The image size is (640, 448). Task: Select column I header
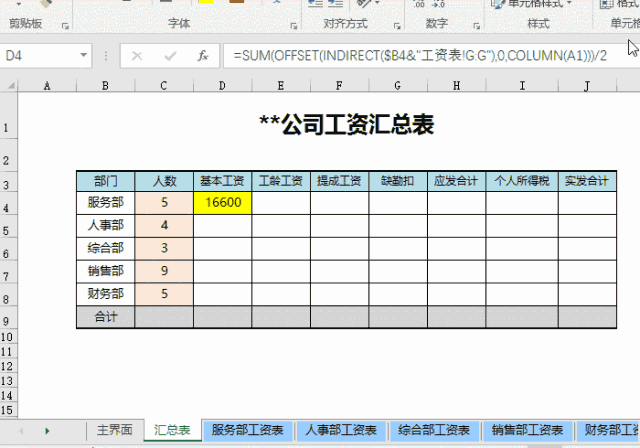[522, 86]
